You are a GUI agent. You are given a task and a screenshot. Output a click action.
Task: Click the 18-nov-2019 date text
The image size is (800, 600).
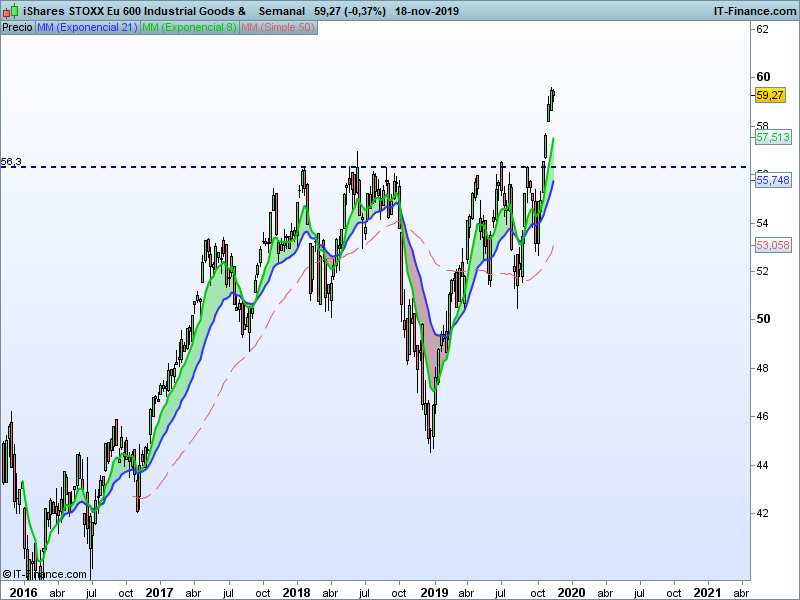427,11
